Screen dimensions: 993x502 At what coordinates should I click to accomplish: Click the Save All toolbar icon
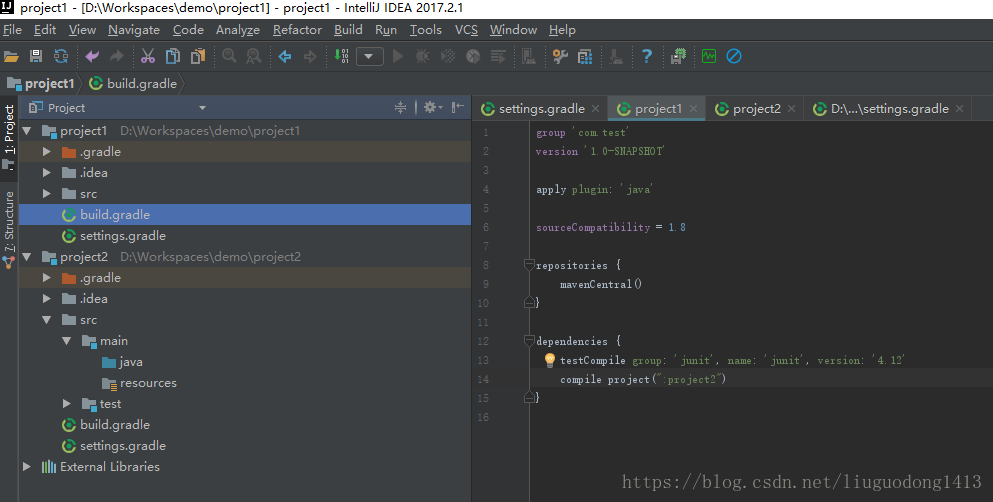(x=35, y=56)
